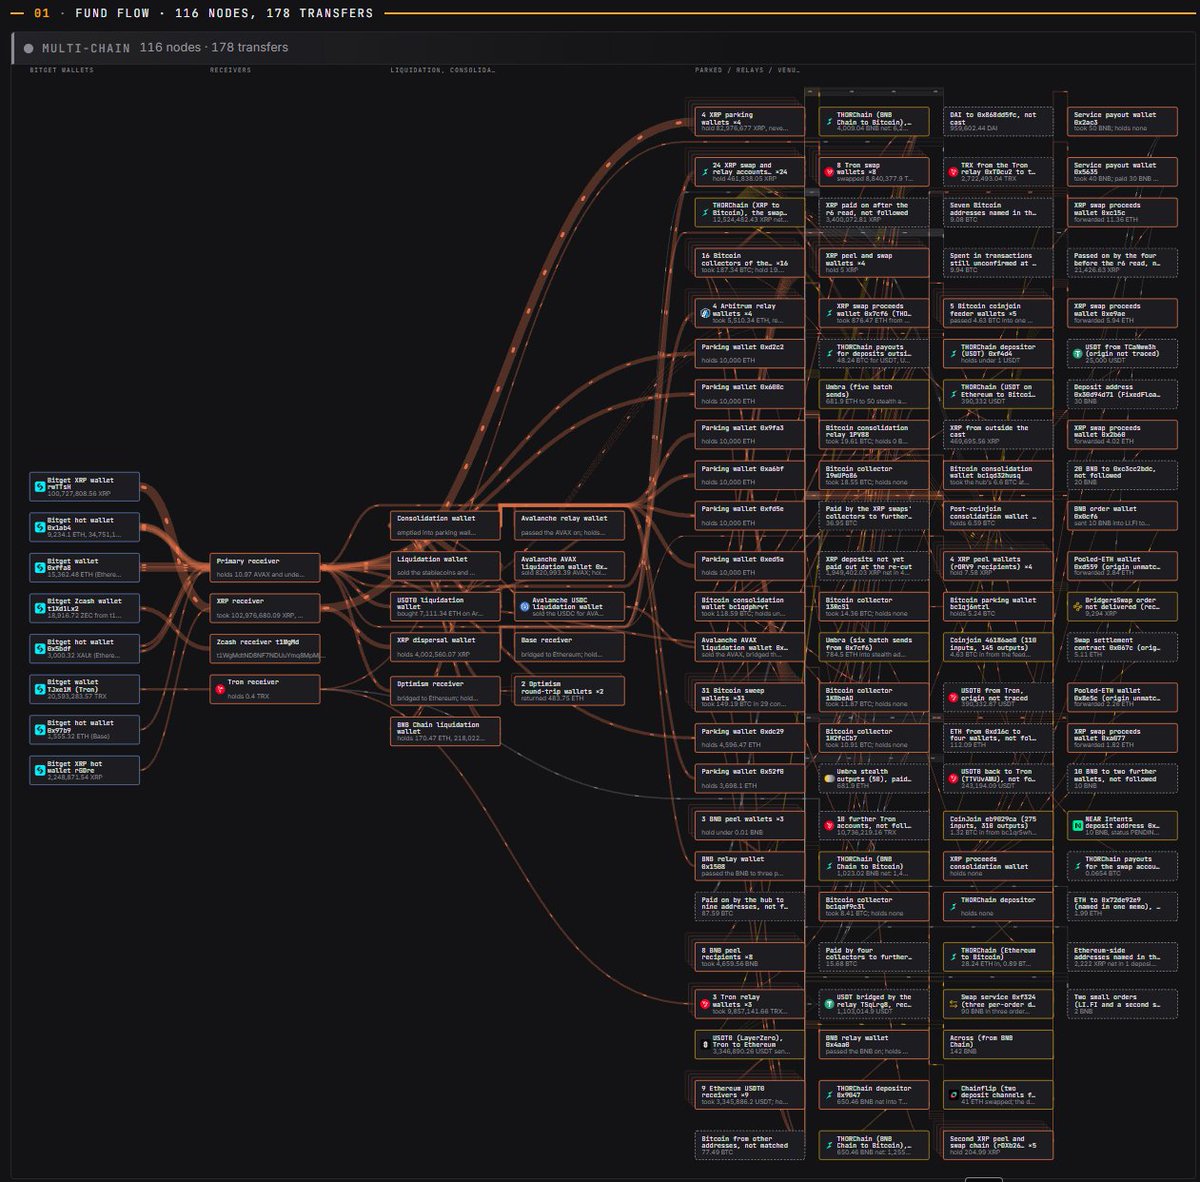Screen dimensions: 1200x1182
Task: Open Deposit address 0x30d94d71 (FixedFloat) node
Action: point(1122,393)
